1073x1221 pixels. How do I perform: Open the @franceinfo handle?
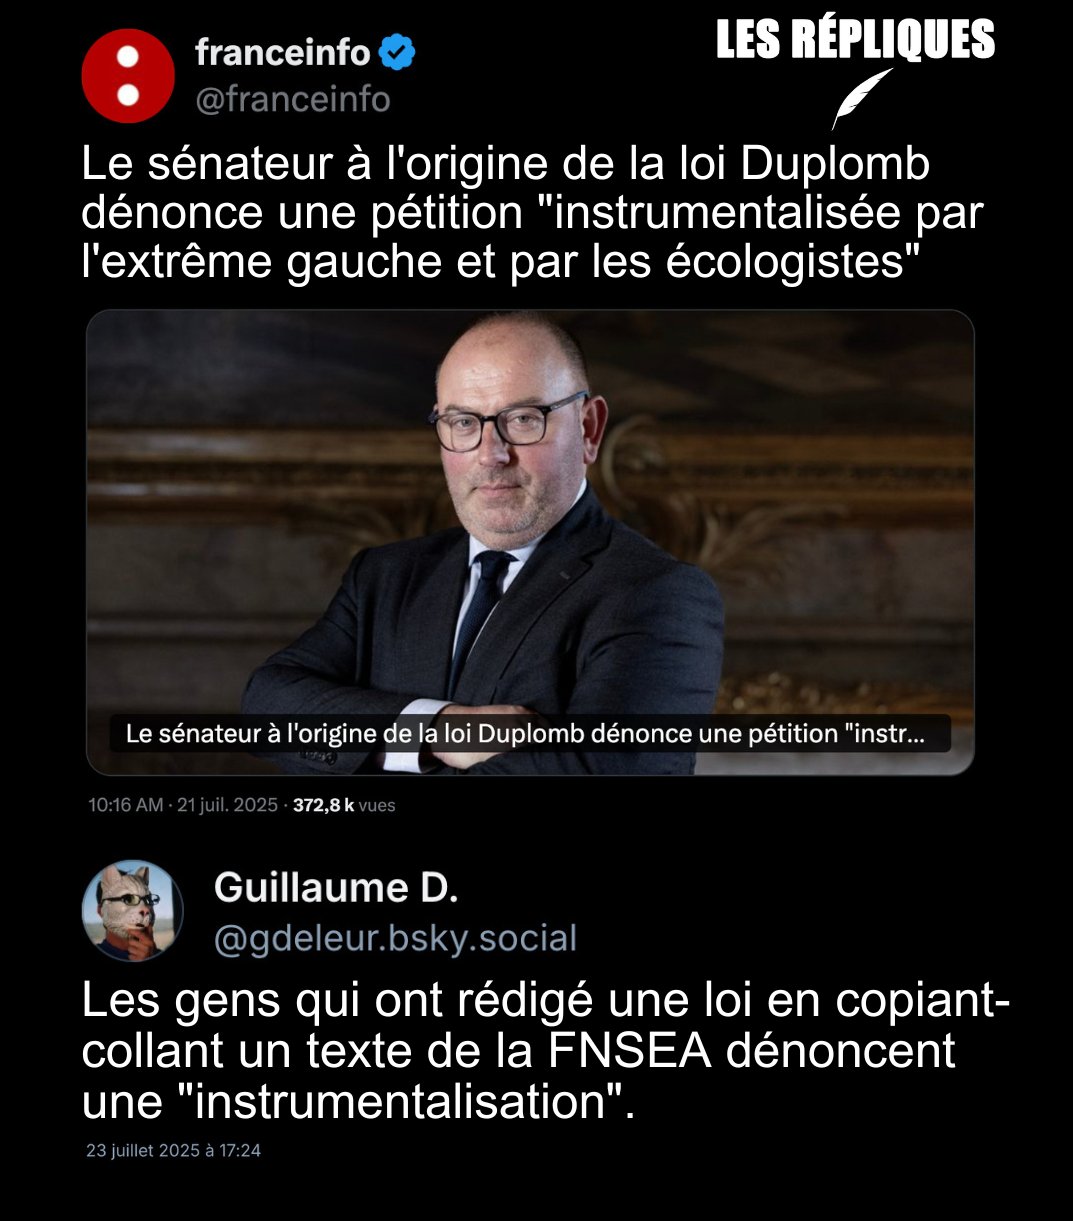point(293,100)
